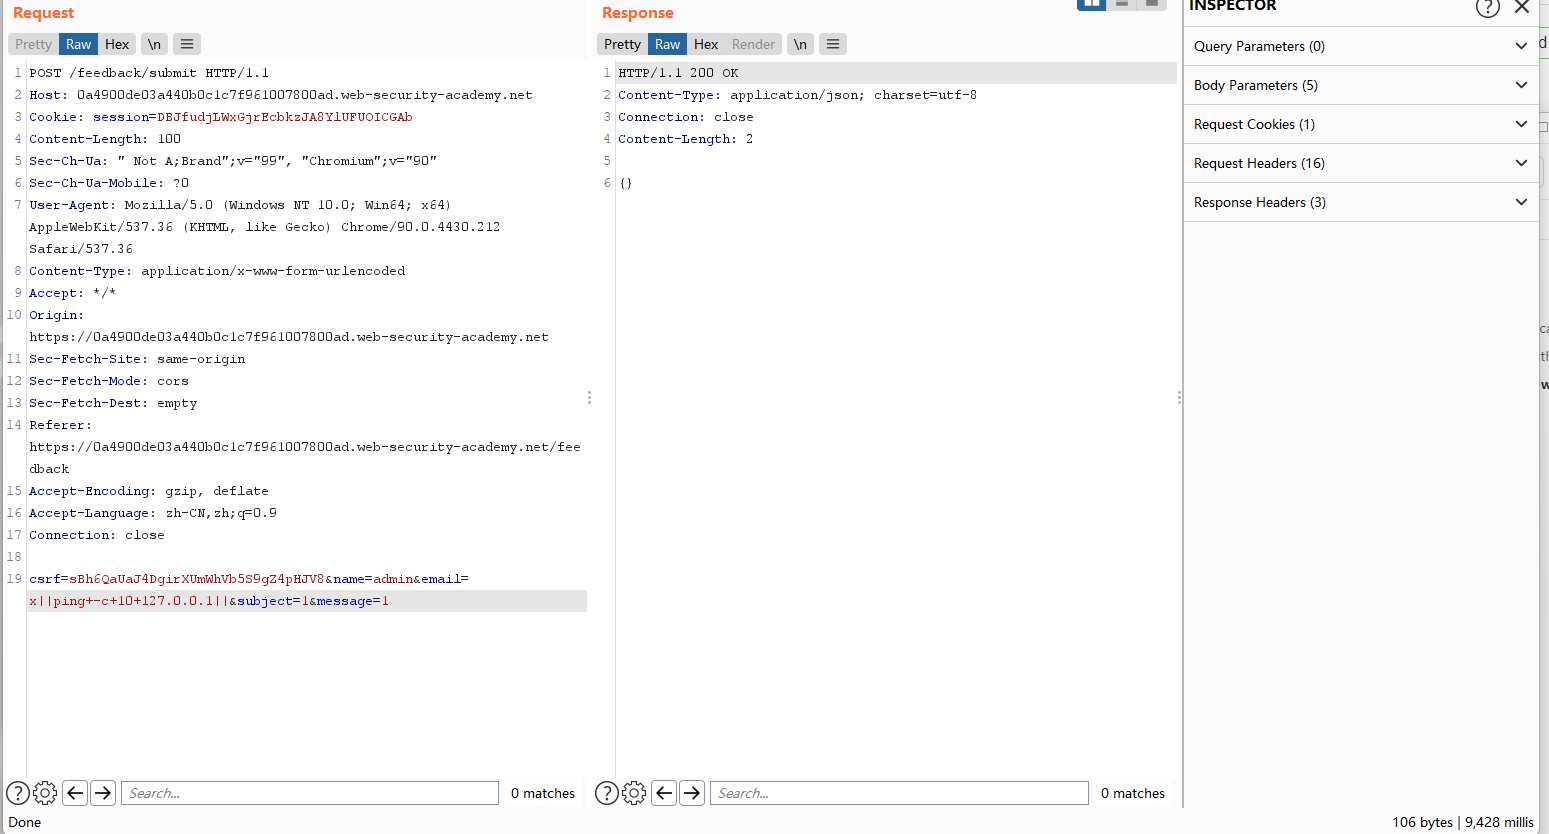The width and height of the screenshot is (1549, 834).
Task: Toggle non-printable characters in Request
Action: point(154,44)
